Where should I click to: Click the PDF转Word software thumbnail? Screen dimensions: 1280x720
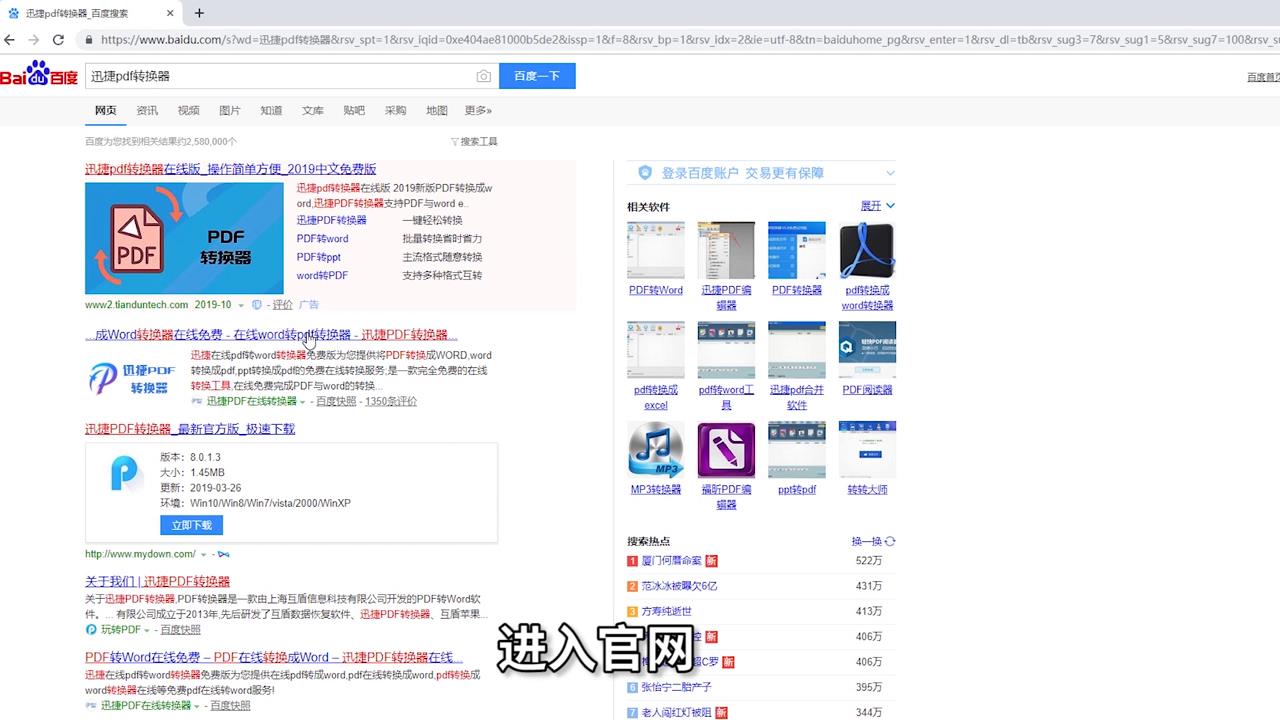[x=656, y=250]
